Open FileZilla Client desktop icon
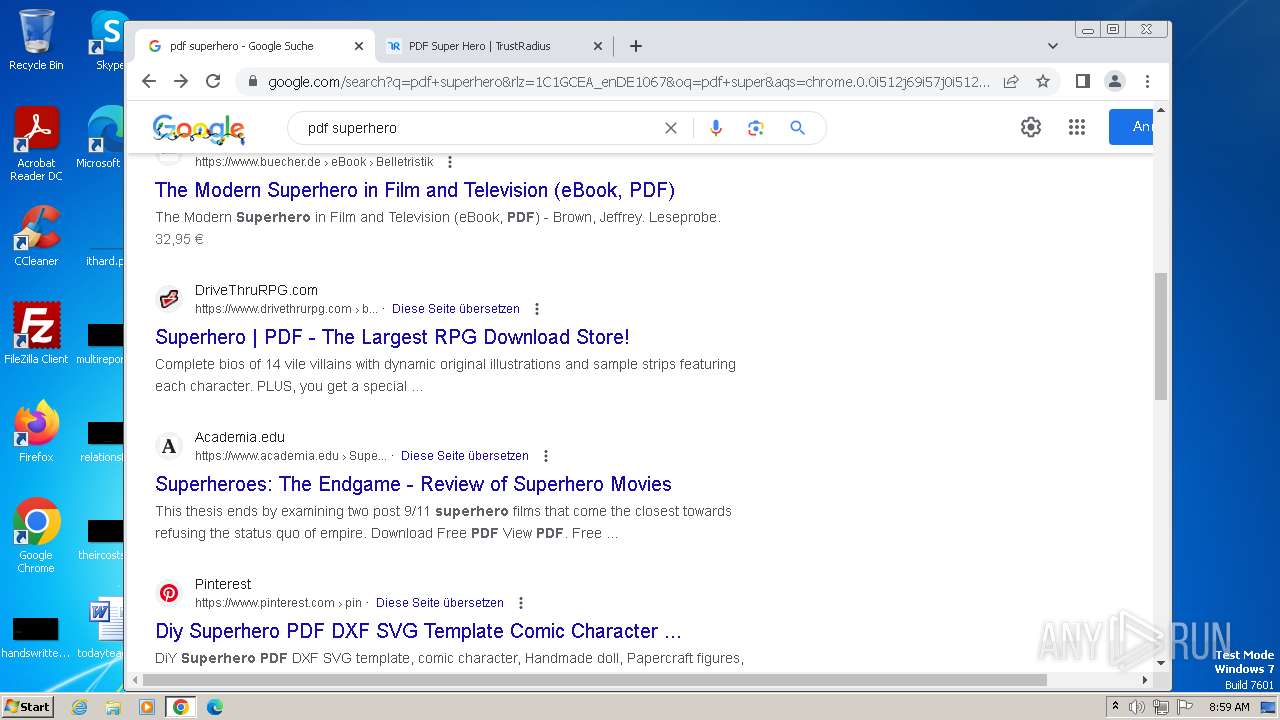The height and width of the screenshot is (720, 1280). click(36, 334)
